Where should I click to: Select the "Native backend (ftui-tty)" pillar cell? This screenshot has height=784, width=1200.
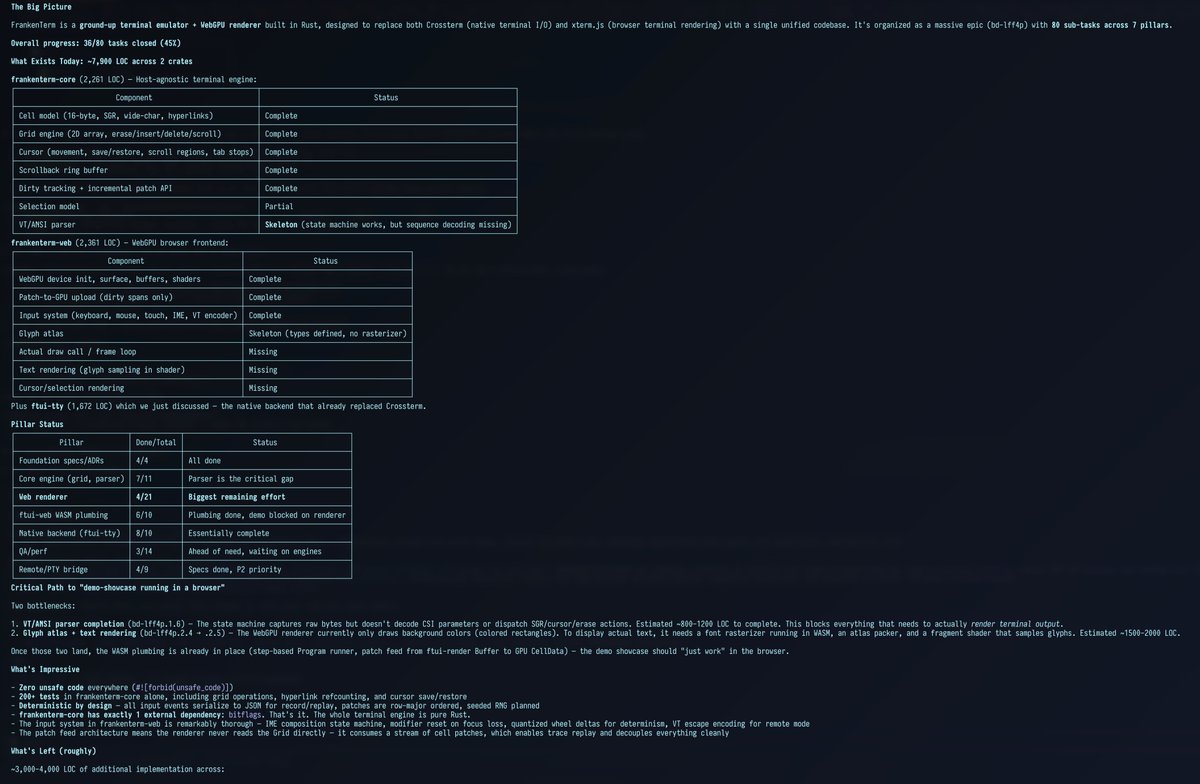tap(70, 533)
